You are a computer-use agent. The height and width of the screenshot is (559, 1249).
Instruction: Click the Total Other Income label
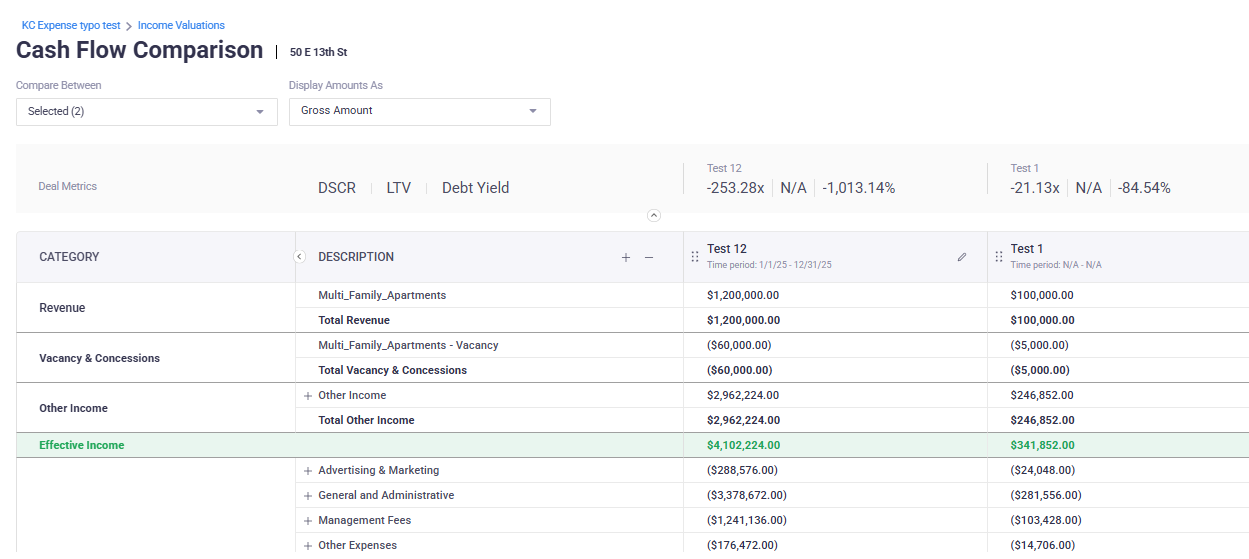(366, 421)
